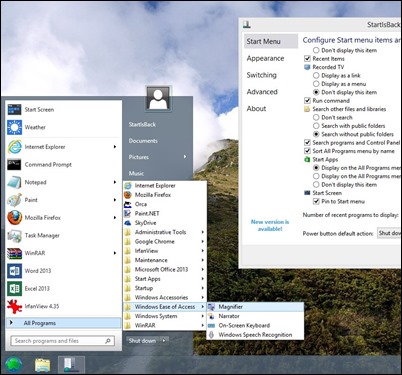
Task: Toggle Sort All Programs menu by name
Action: [307, 151]
